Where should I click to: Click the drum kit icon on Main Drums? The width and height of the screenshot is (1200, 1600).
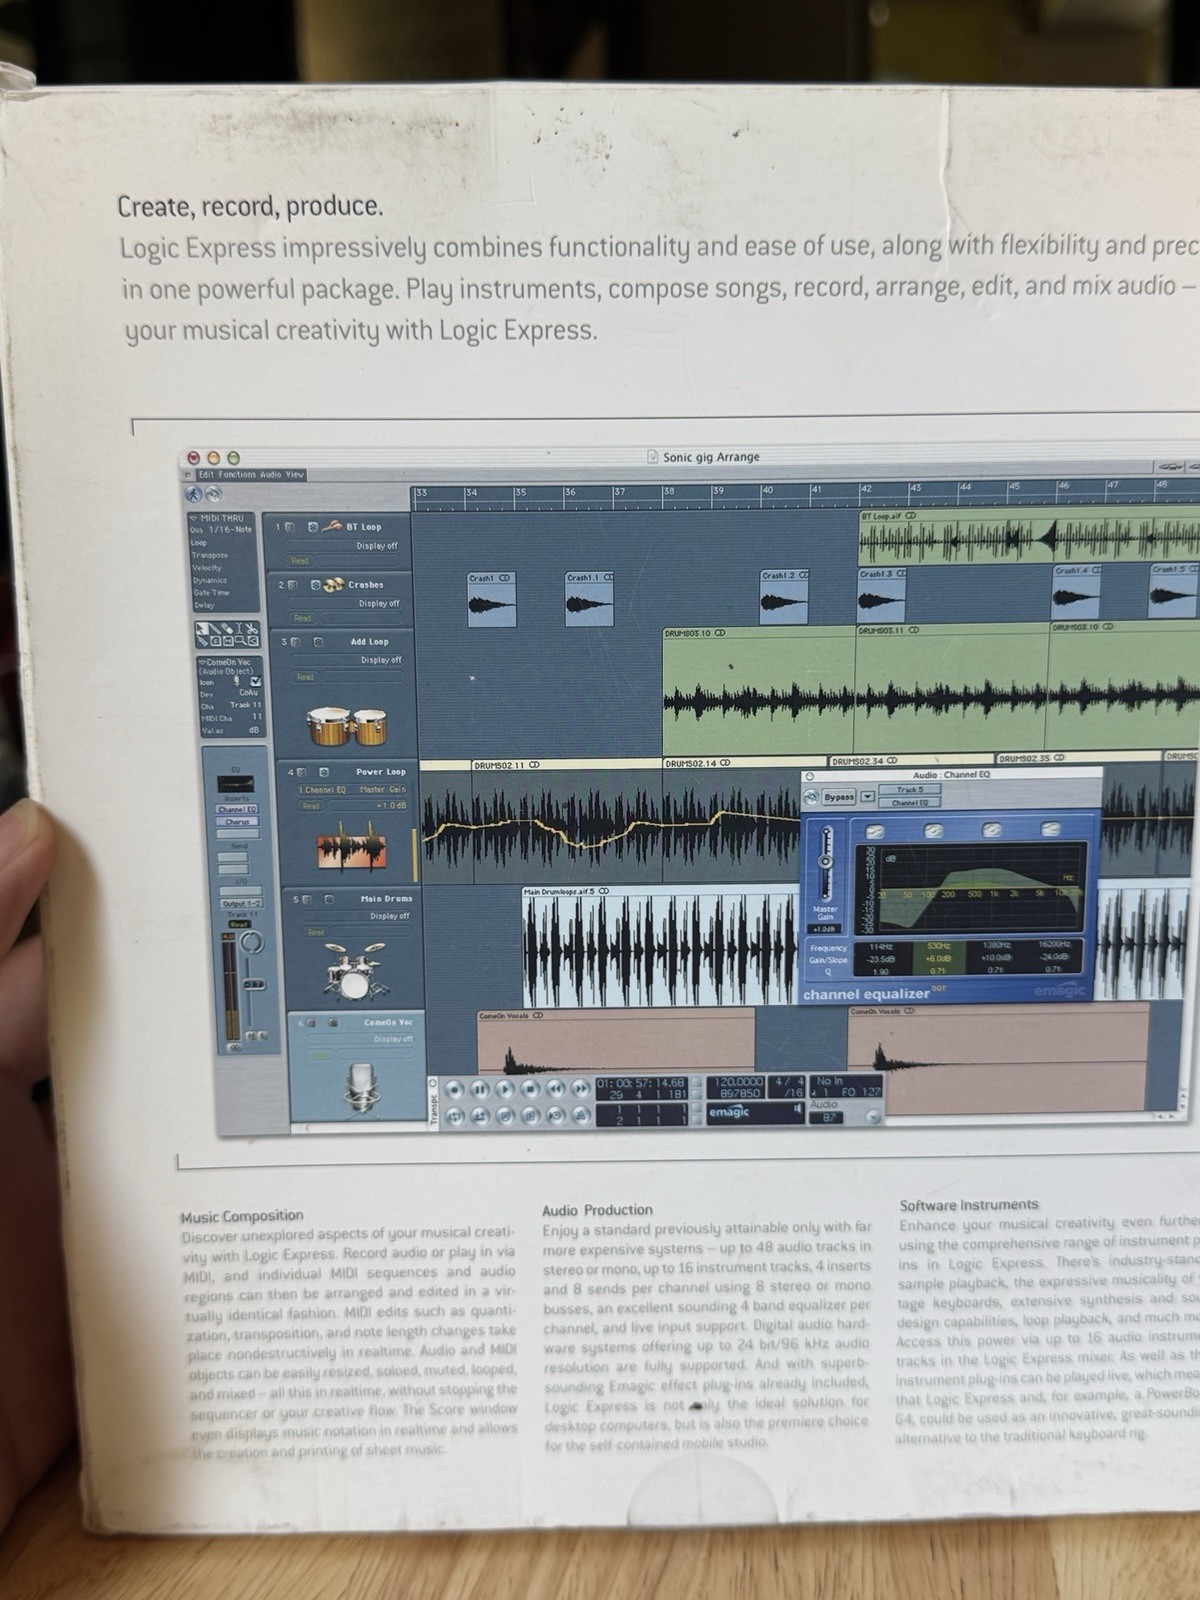click(x=356, y=970)
